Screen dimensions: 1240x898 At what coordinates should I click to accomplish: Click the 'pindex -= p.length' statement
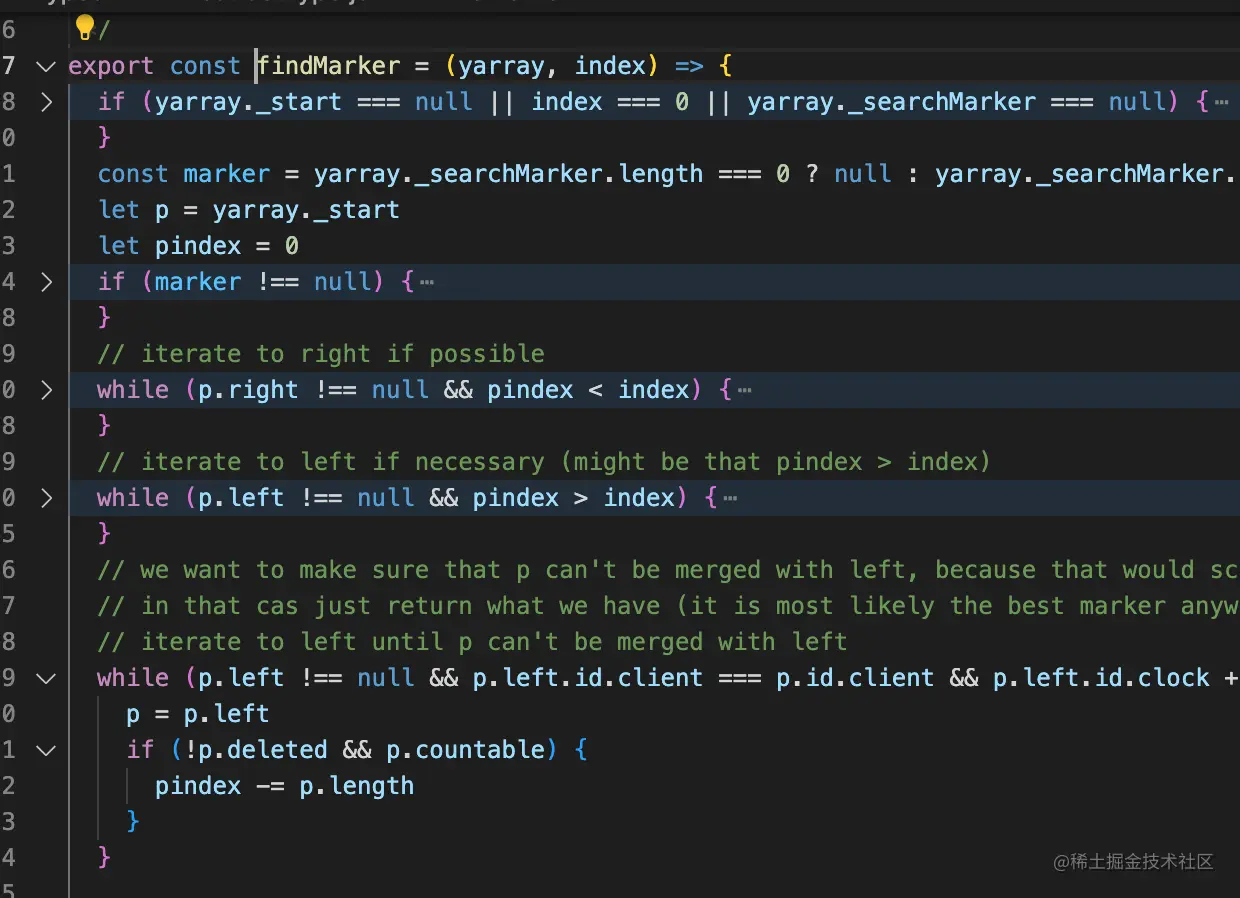[284, 786]
